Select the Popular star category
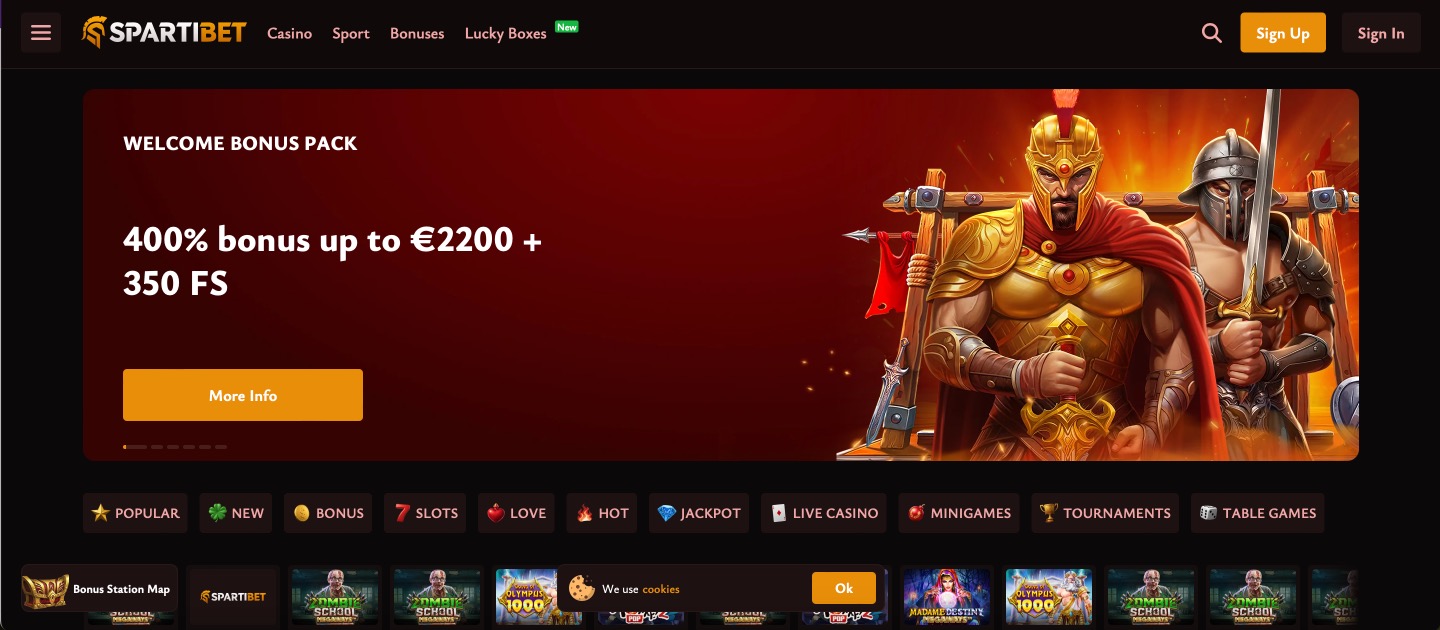1440x630 pixels. pyautogui.click(x=135, y=513)
